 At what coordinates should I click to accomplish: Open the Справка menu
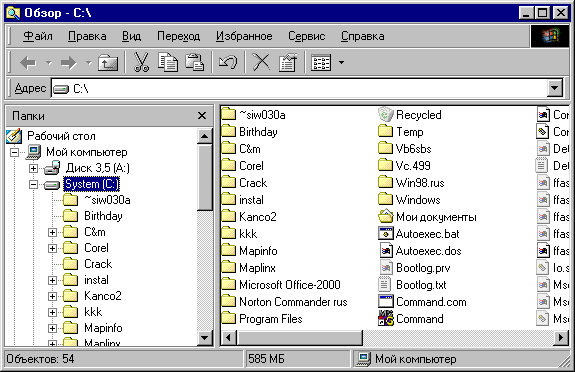pyautogui.click(x=363, y=36)
